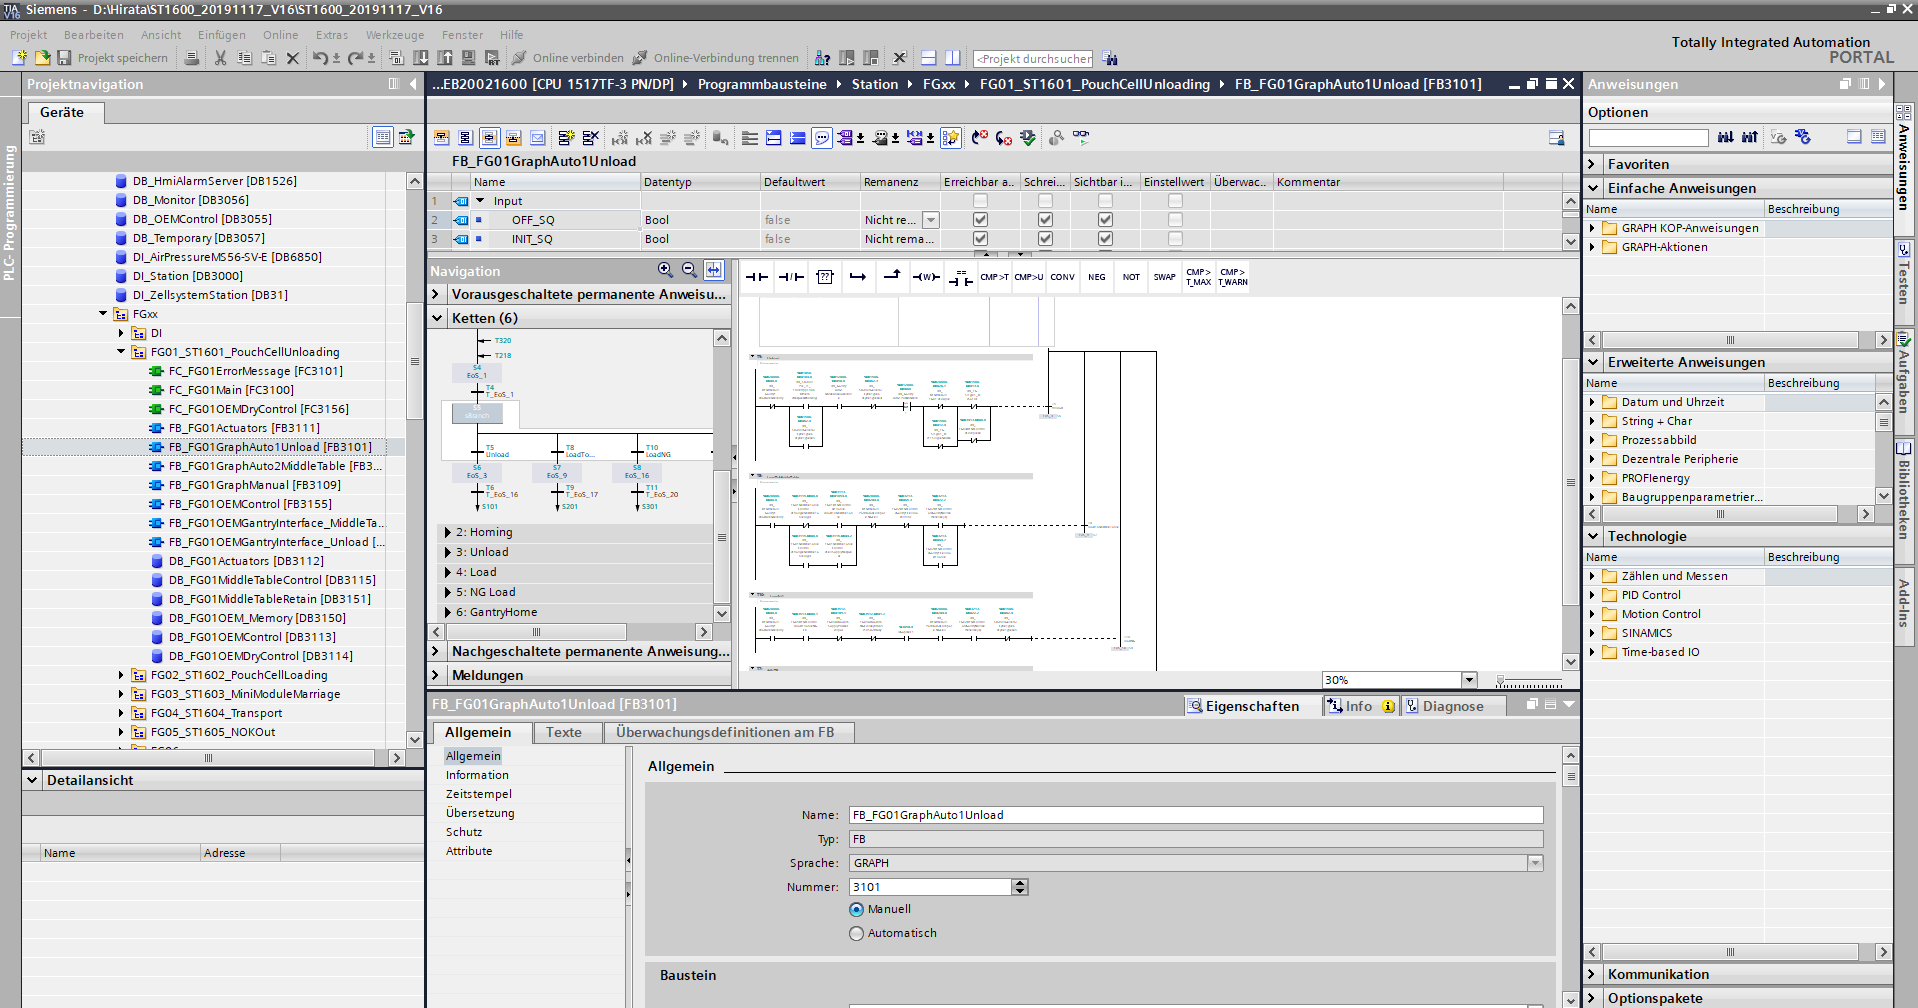
Task: Insert the NEG instruction
Action: (x=1097, y=277)
